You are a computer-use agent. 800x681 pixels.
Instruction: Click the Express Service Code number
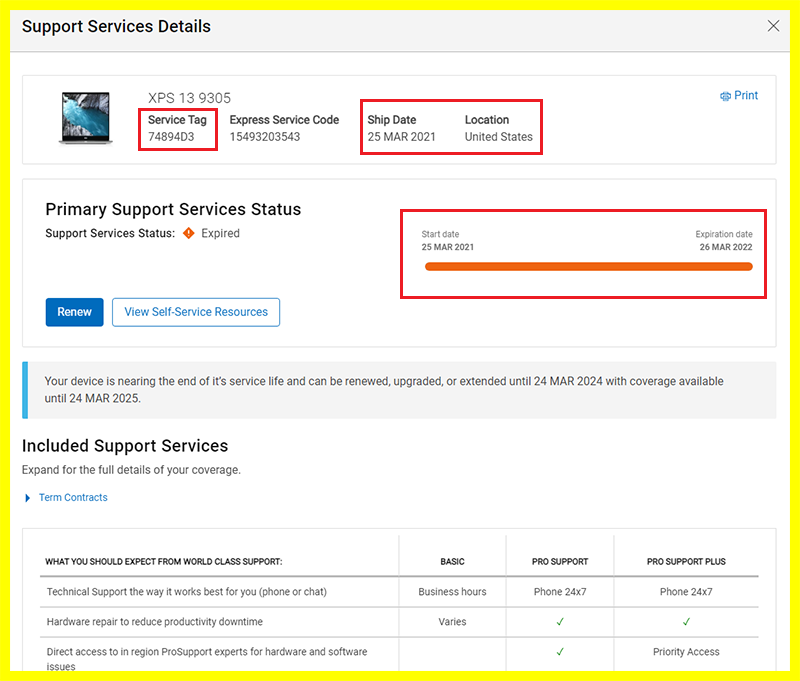click(x=265, y=137)
